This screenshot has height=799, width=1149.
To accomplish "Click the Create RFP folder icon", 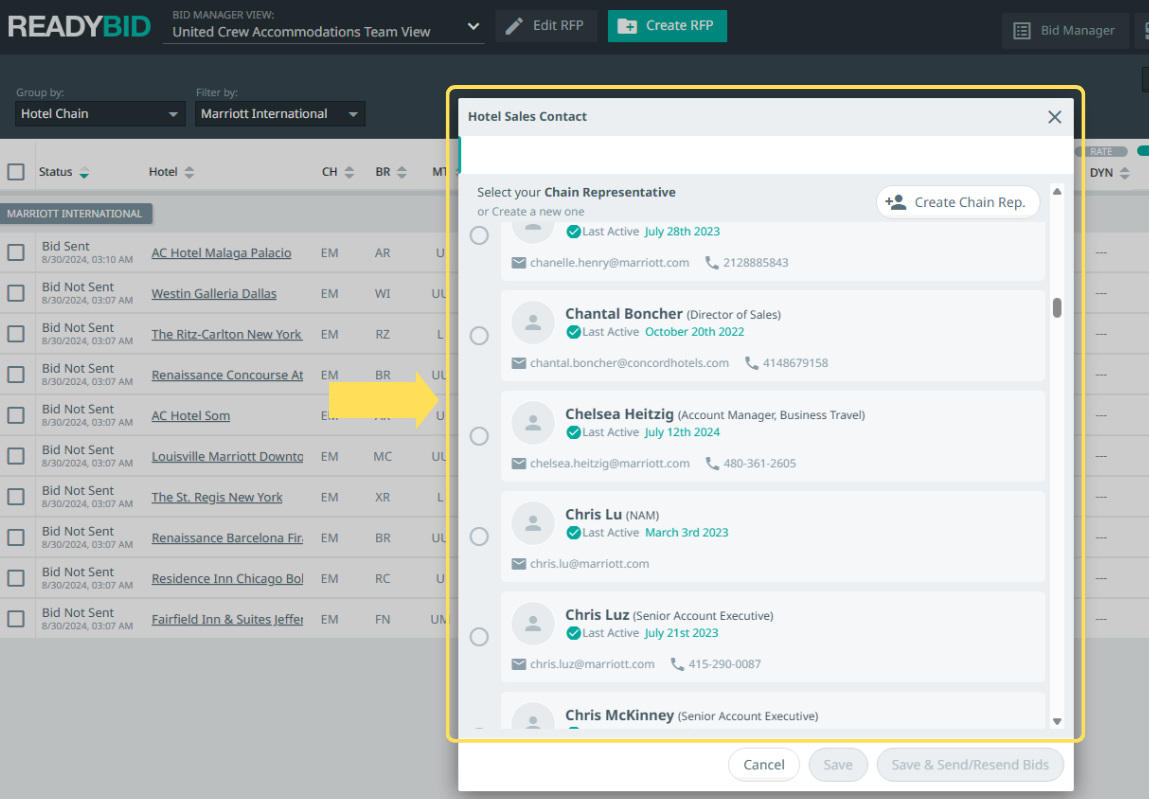I will tap(627, 26).
